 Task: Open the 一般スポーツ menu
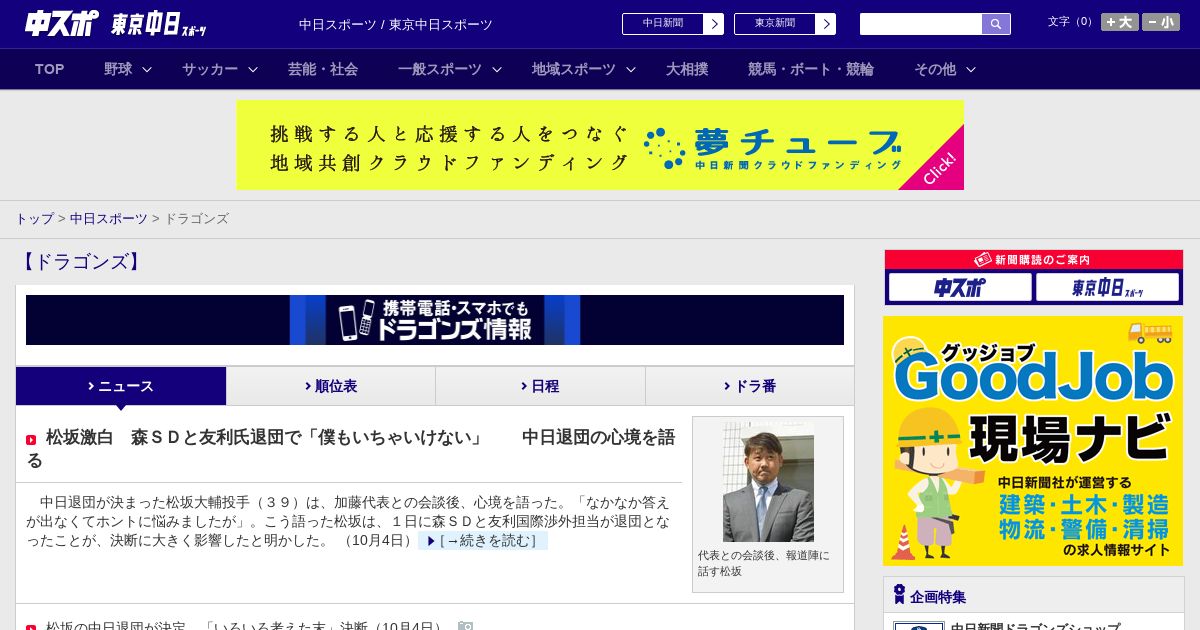[x=440, y=69]
